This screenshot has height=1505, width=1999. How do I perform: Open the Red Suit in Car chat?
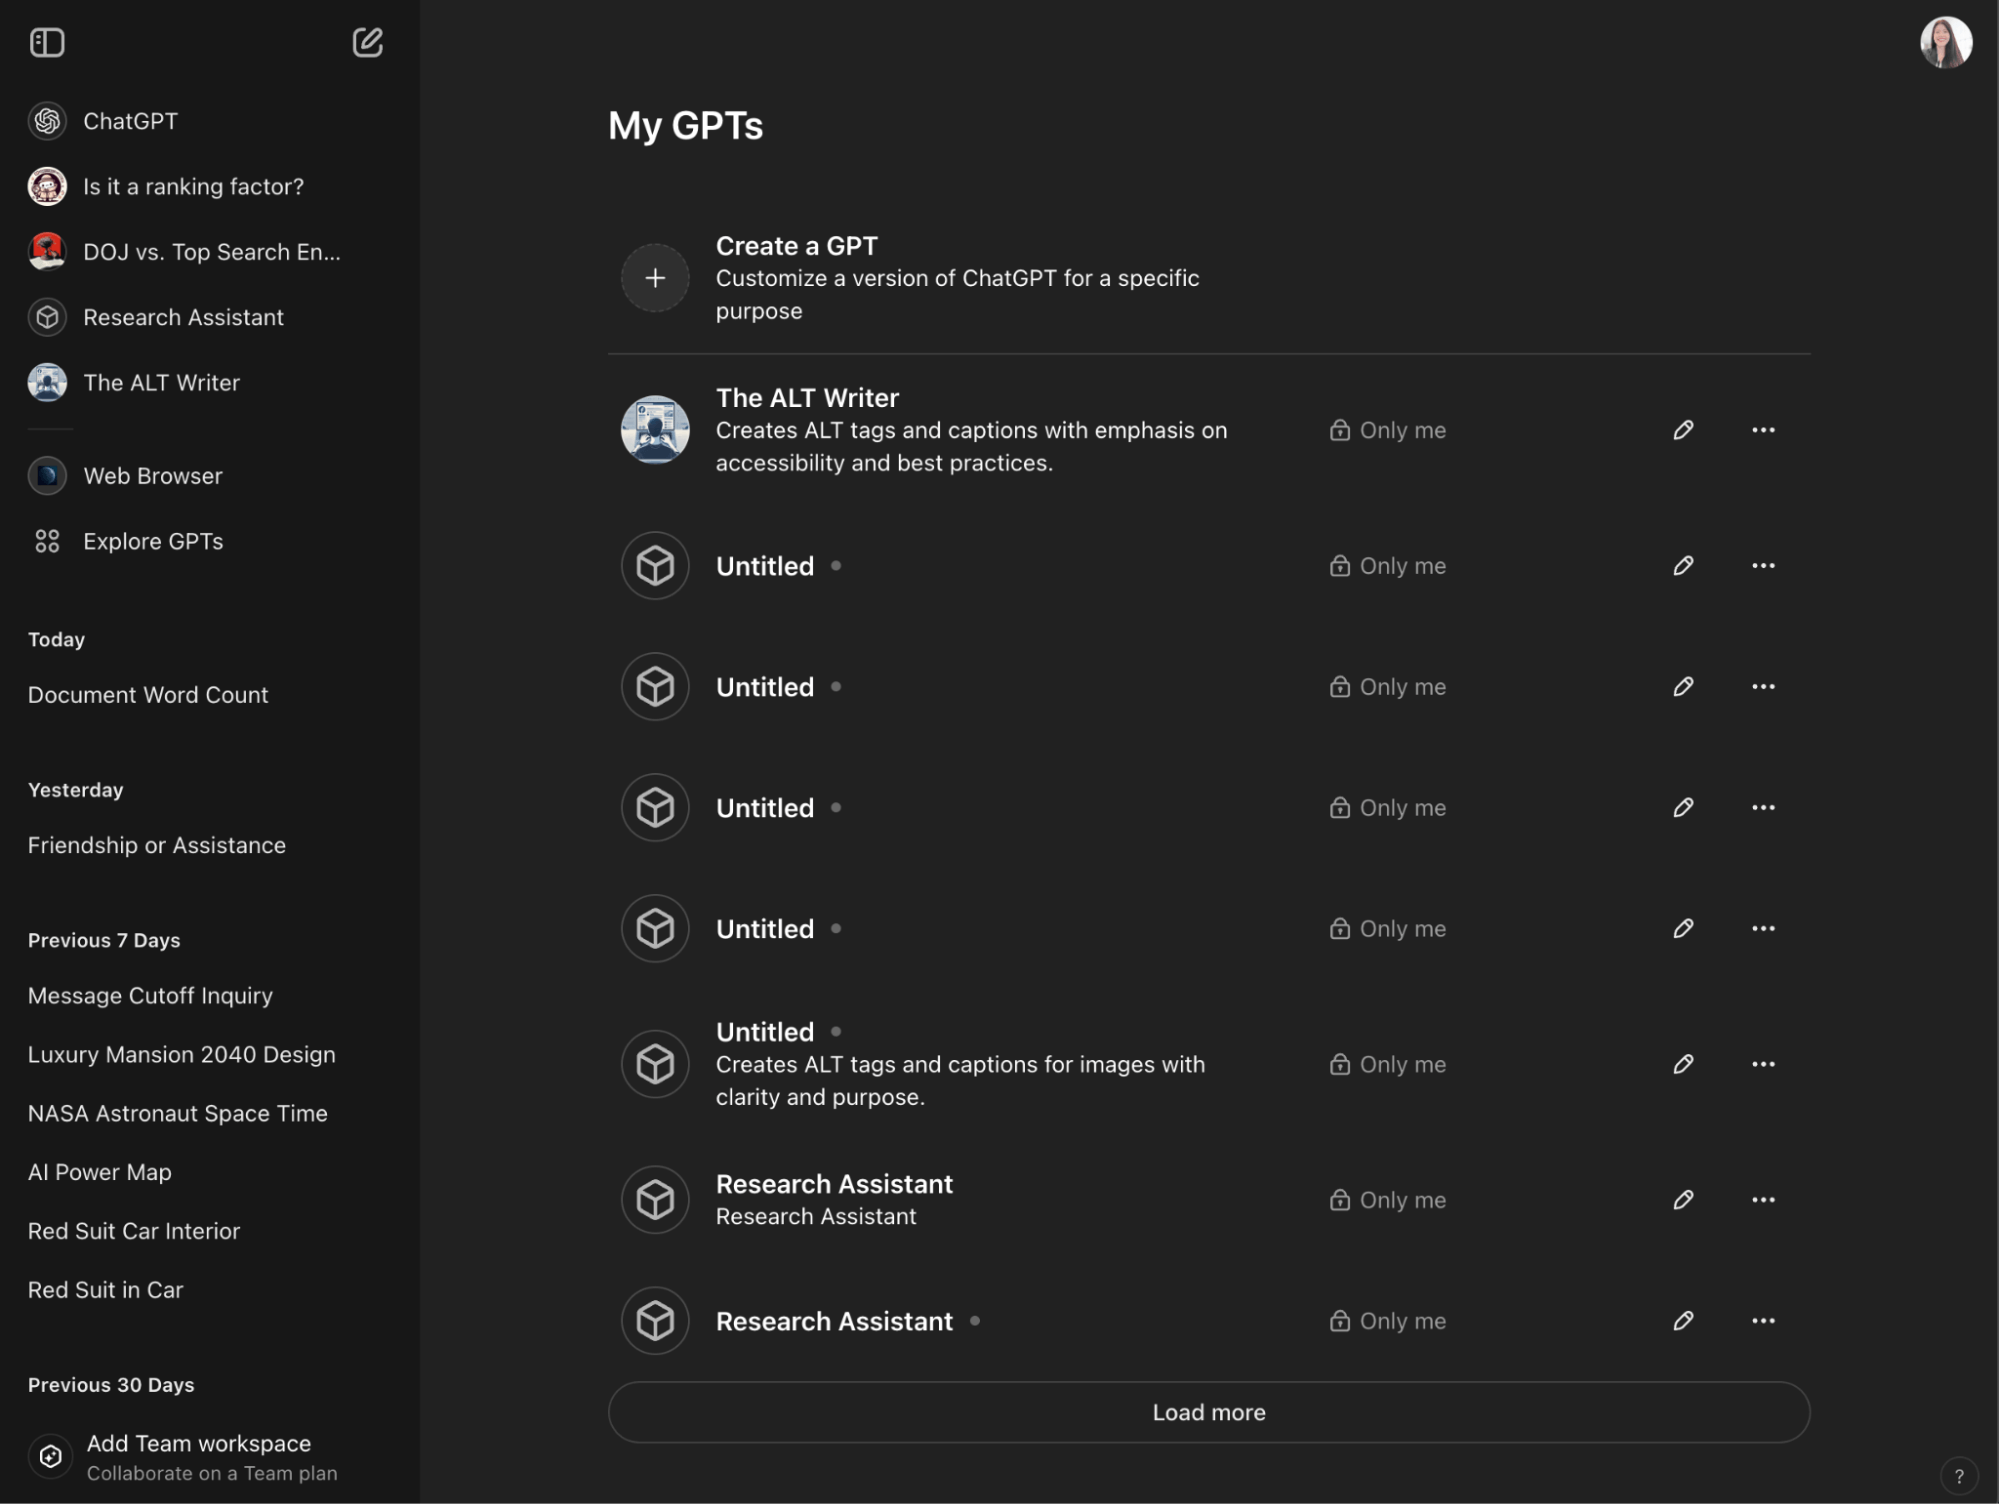click(x=105, y=1290)
